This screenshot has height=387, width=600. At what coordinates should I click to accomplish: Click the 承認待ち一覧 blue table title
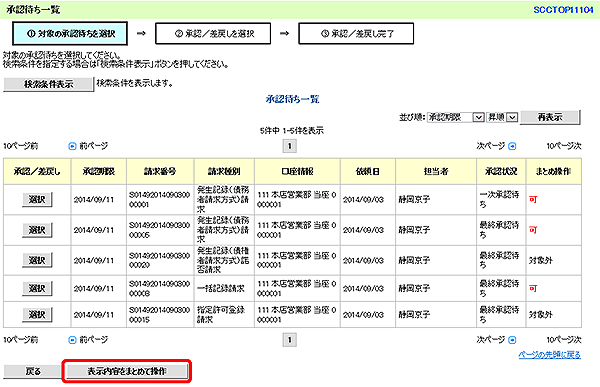(292, 100)
